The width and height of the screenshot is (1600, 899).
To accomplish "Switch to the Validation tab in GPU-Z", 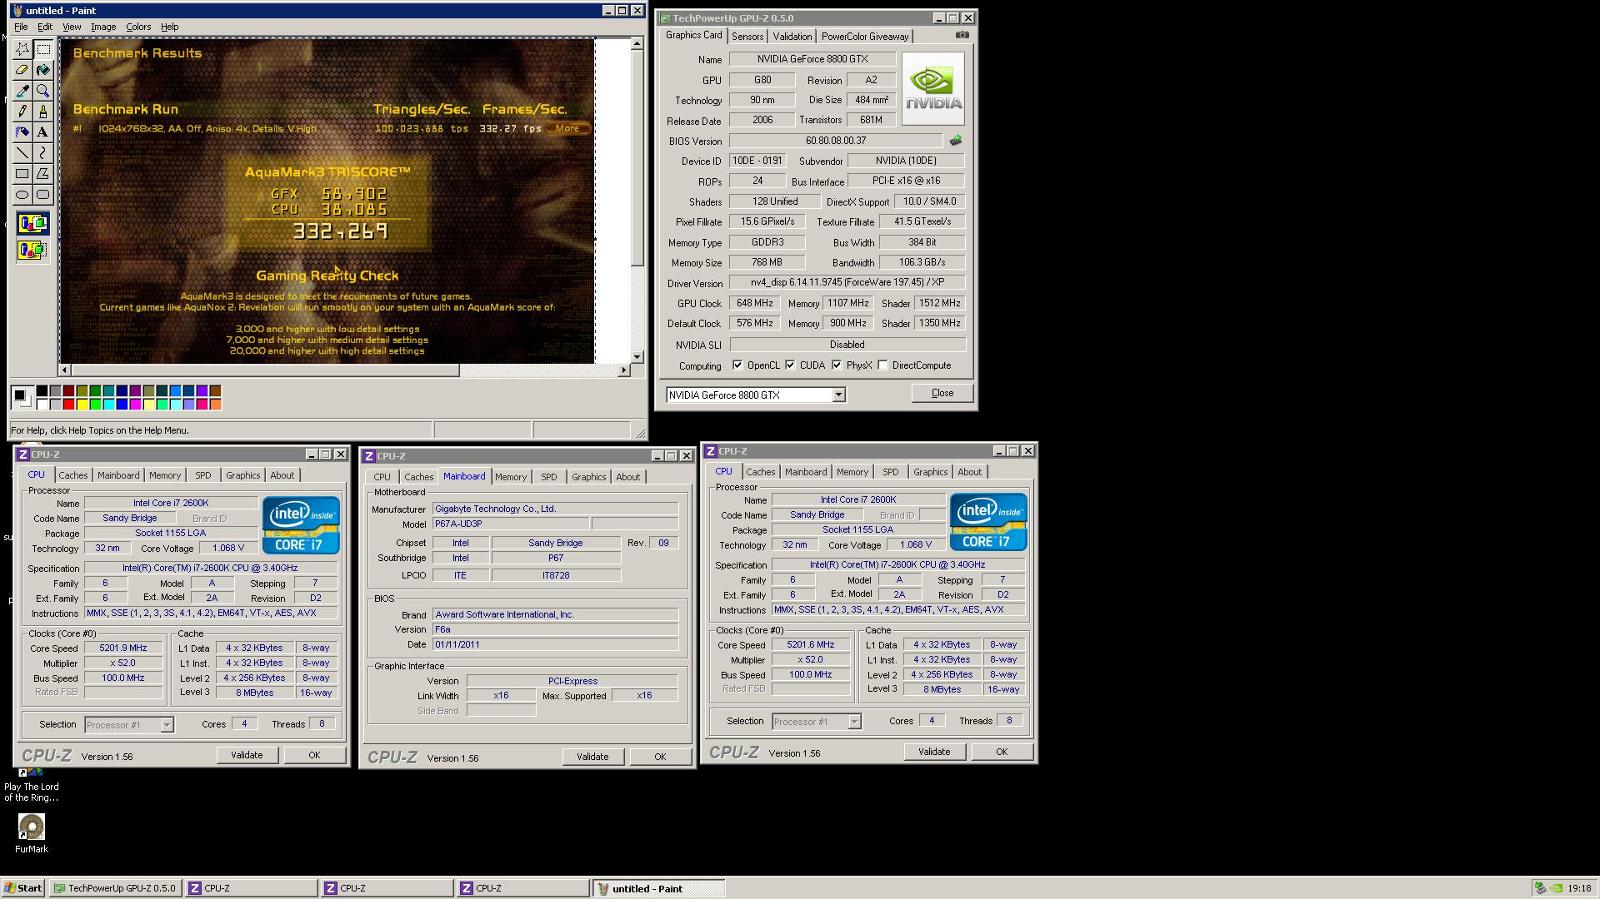I will 792,36.
